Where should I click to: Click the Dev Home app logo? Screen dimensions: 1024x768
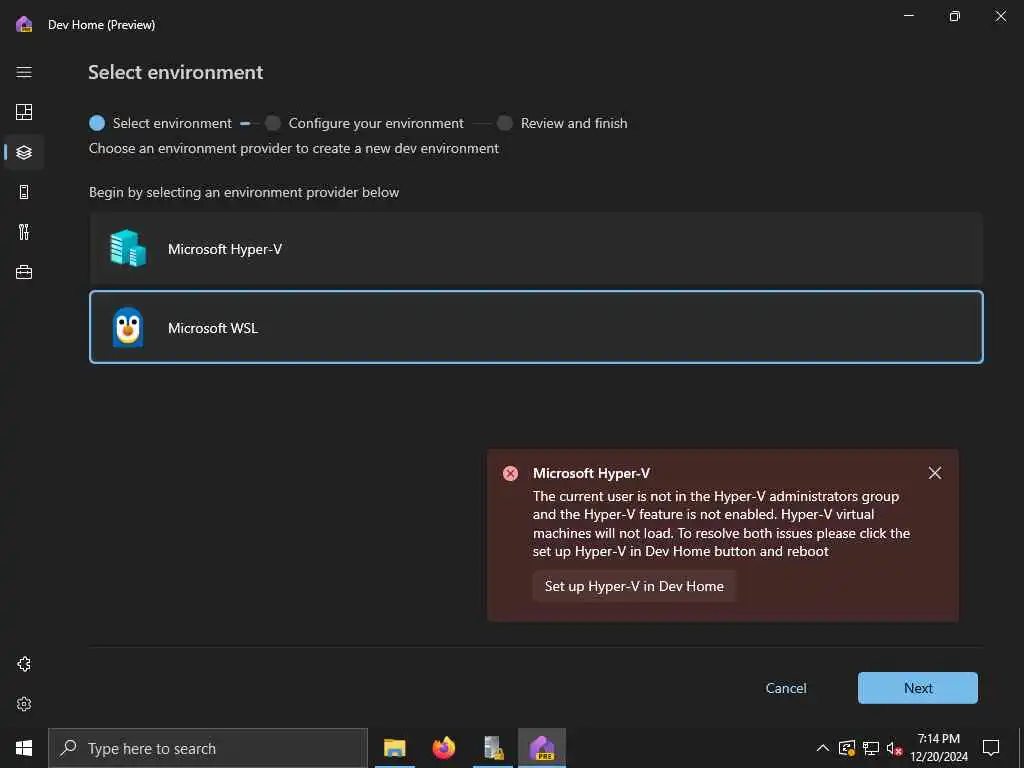coord(24,25)
